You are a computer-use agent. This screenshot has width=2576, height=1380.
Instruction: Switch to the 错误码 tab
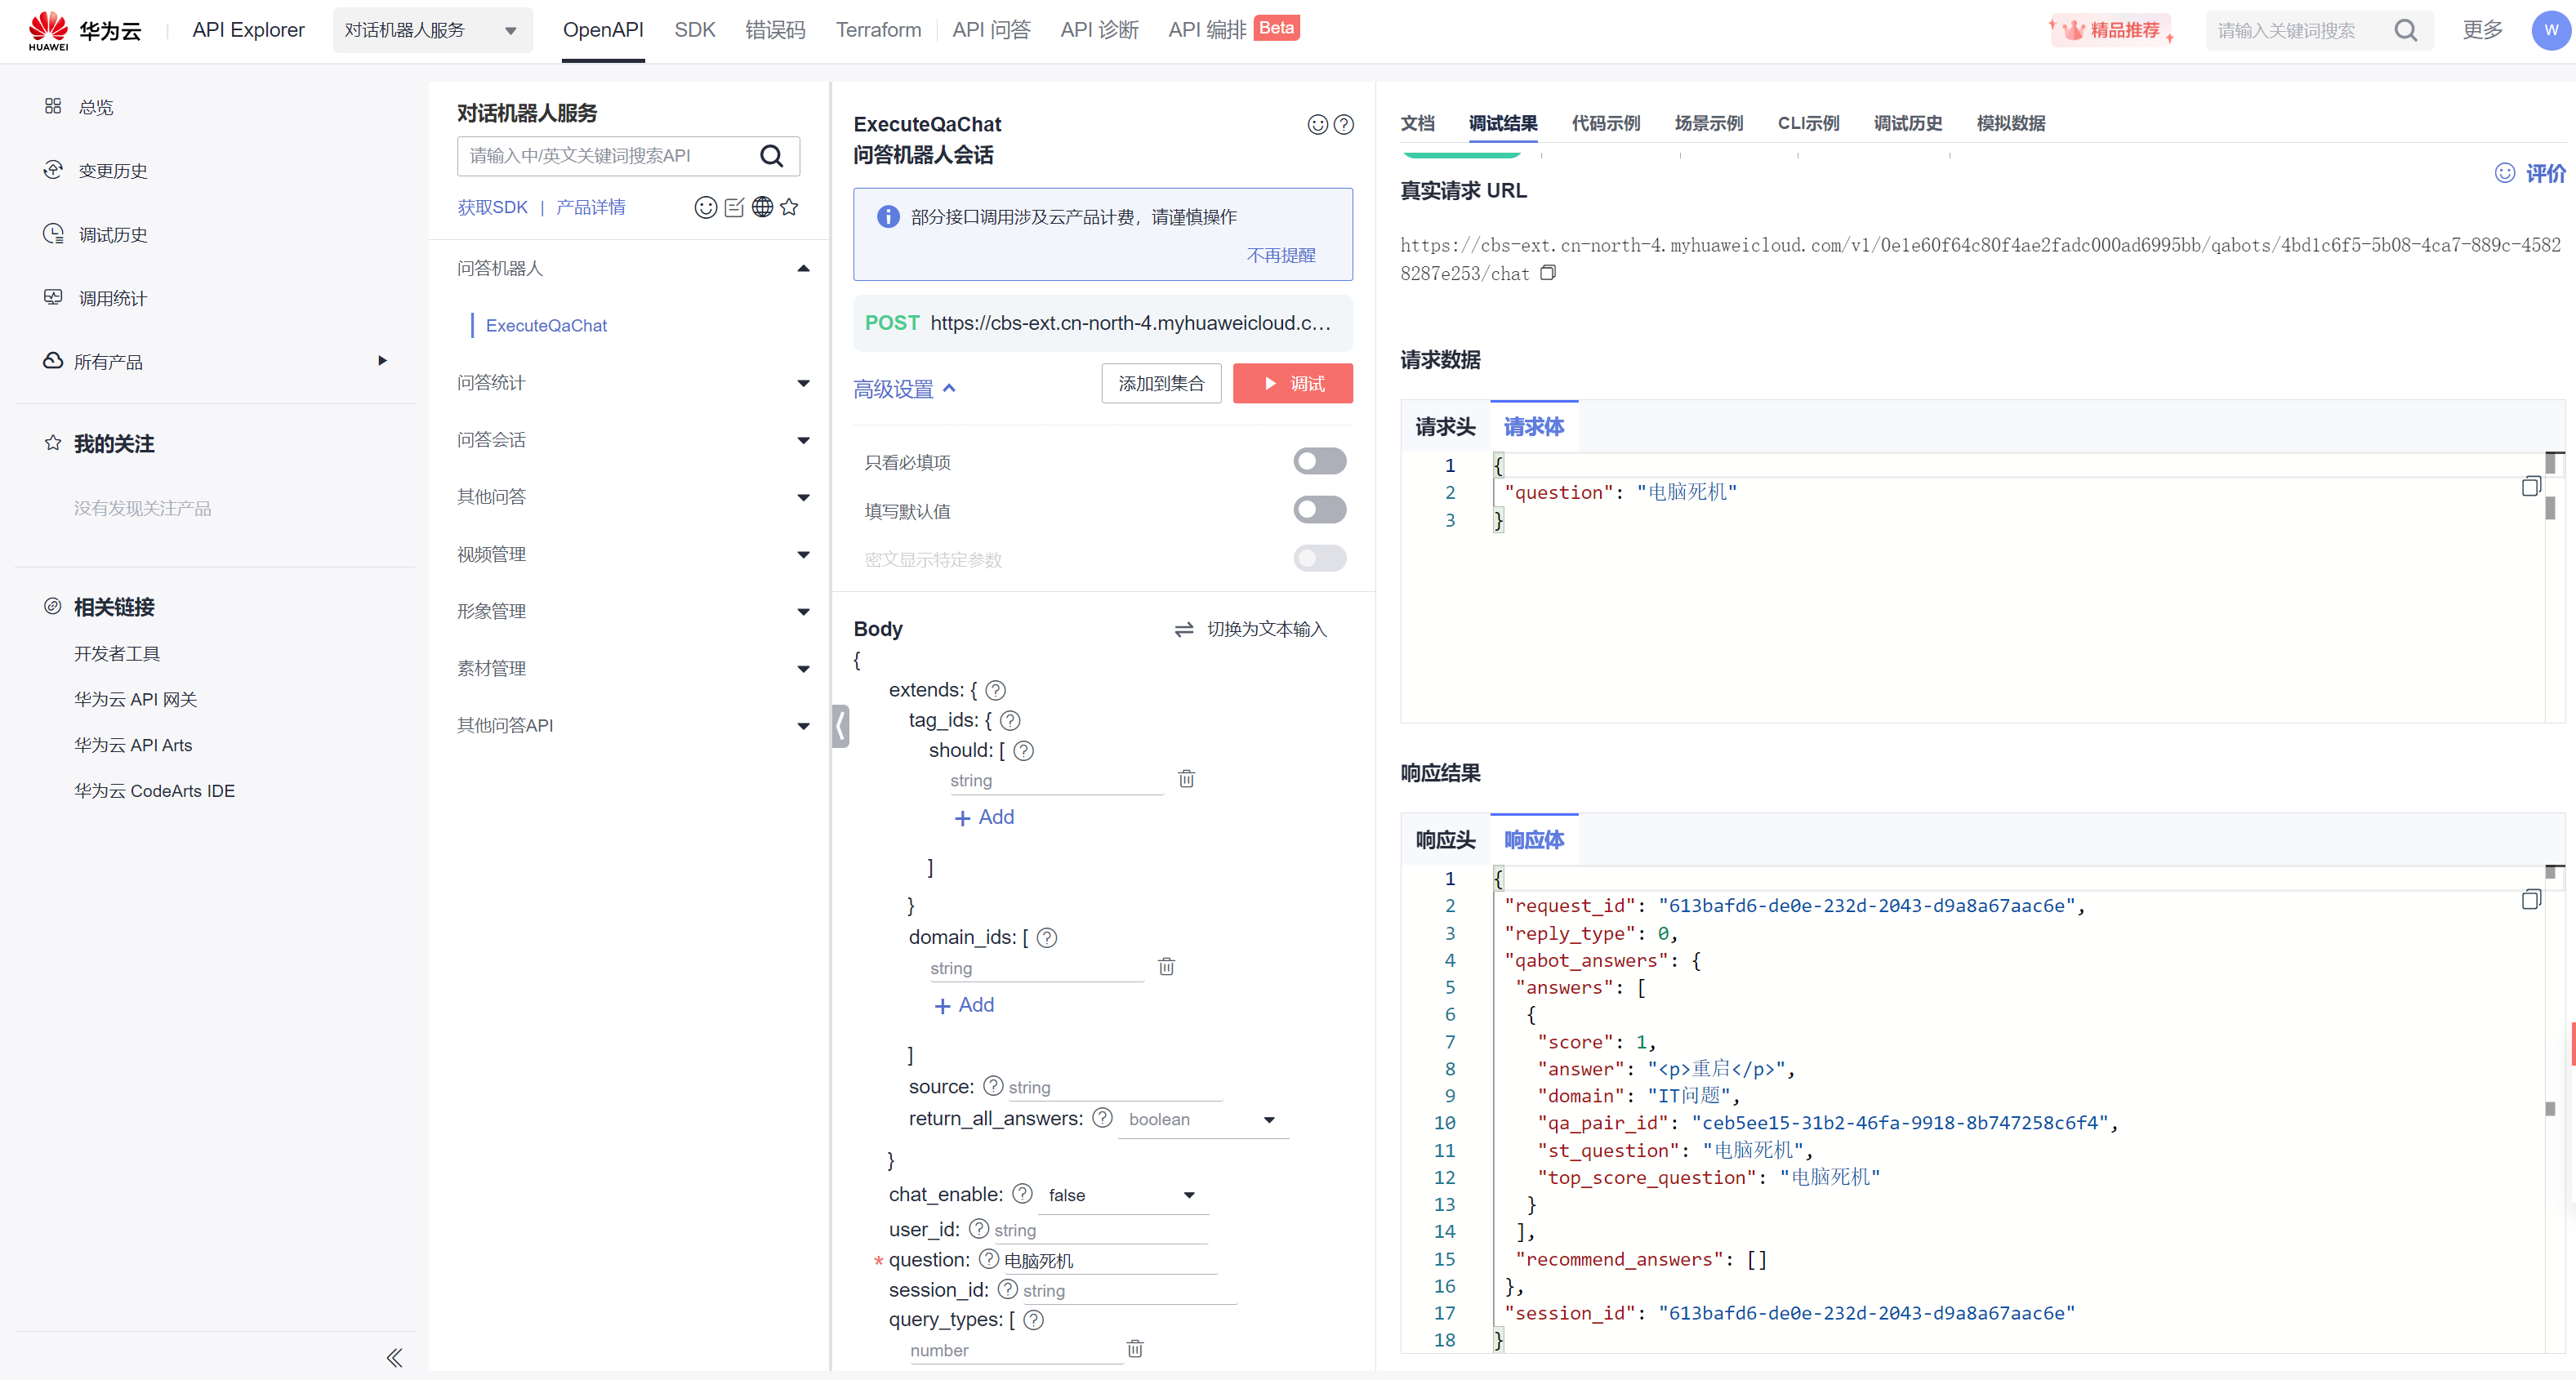[775, 30]
